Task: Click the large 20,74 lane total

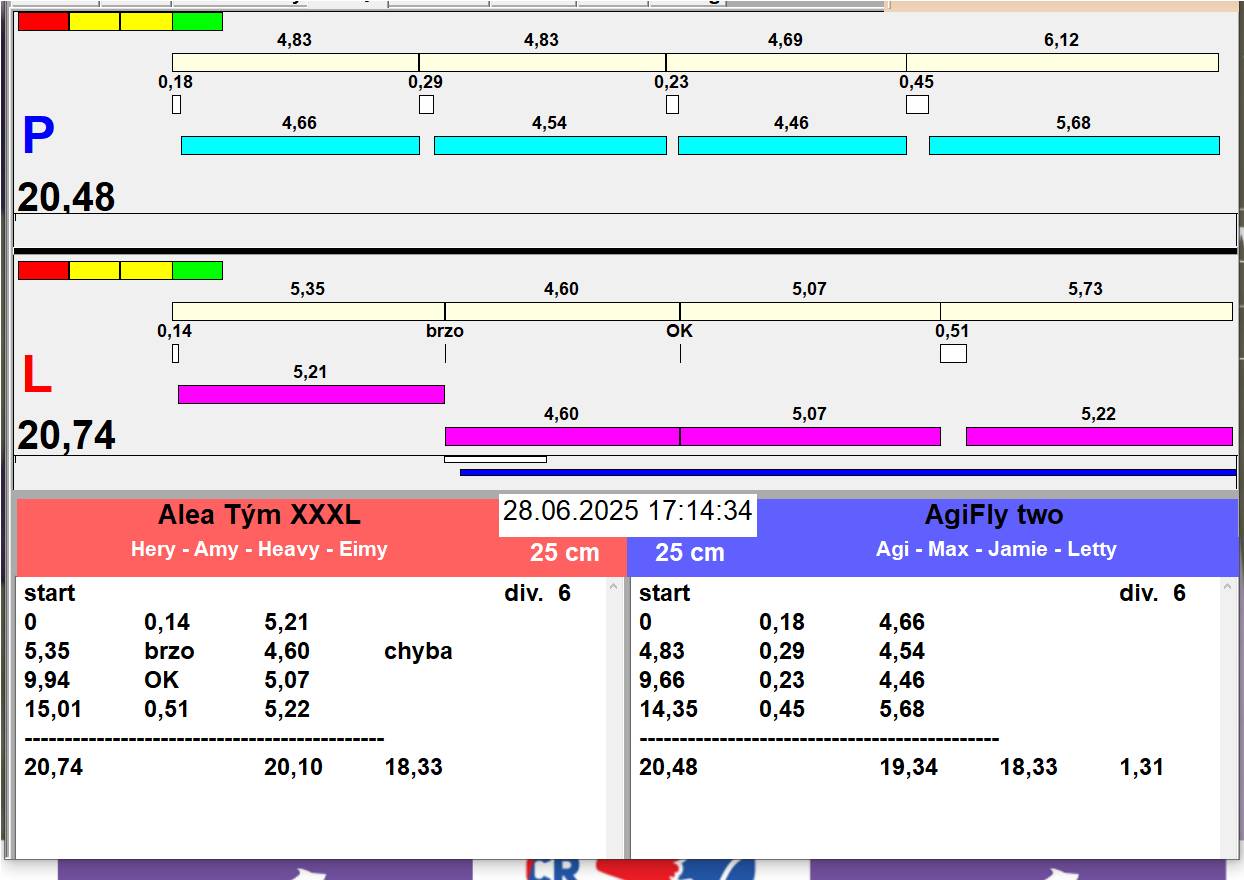Action: tap(66, 436)
